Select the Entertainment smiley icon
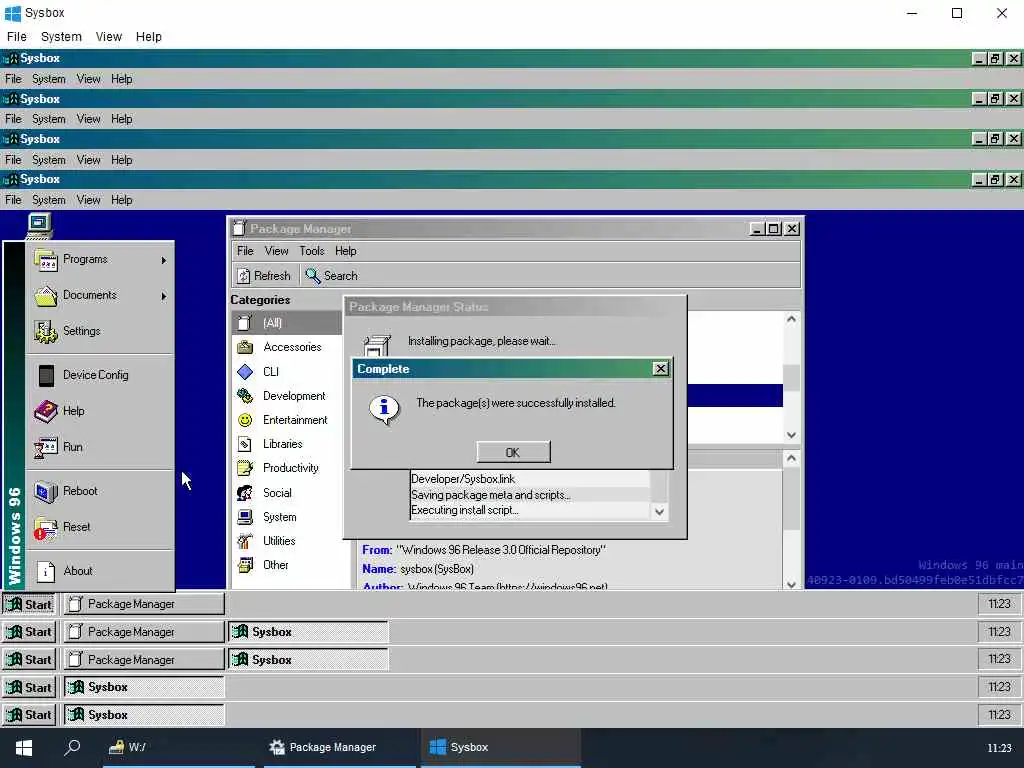 click(245, 420)
